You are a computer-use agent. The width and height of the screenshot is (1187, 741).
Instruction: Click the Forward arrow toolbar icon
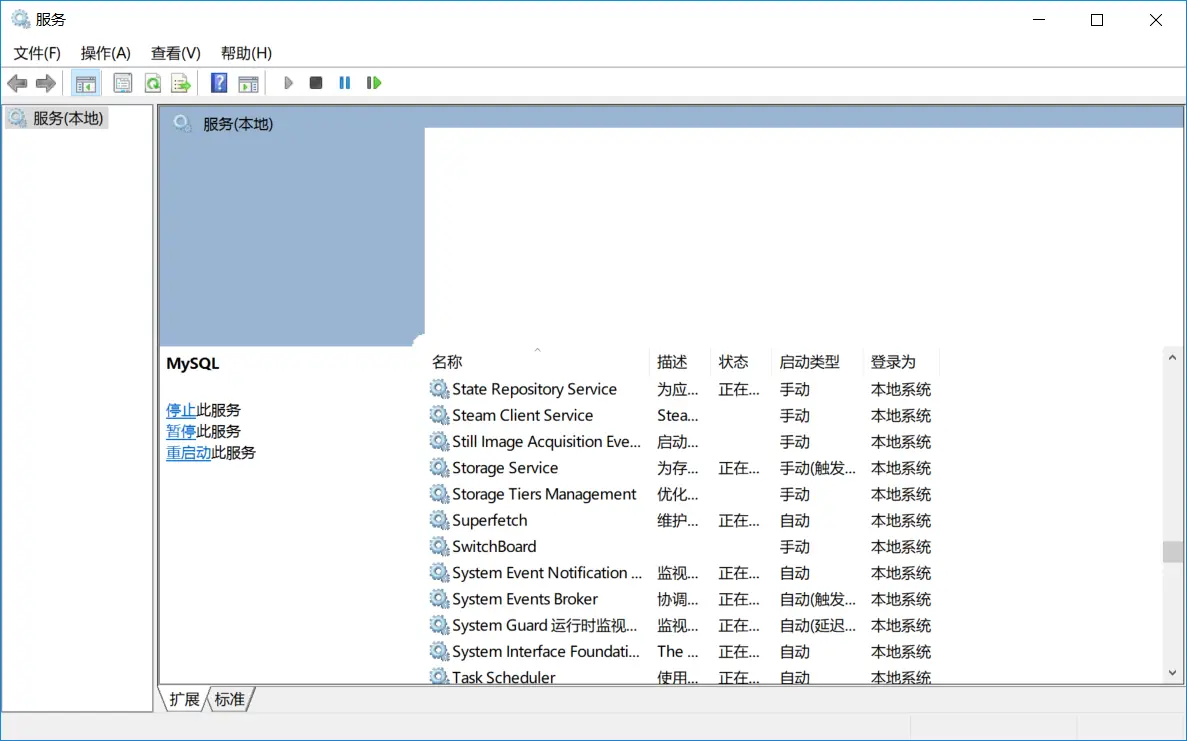click(45, 83)
